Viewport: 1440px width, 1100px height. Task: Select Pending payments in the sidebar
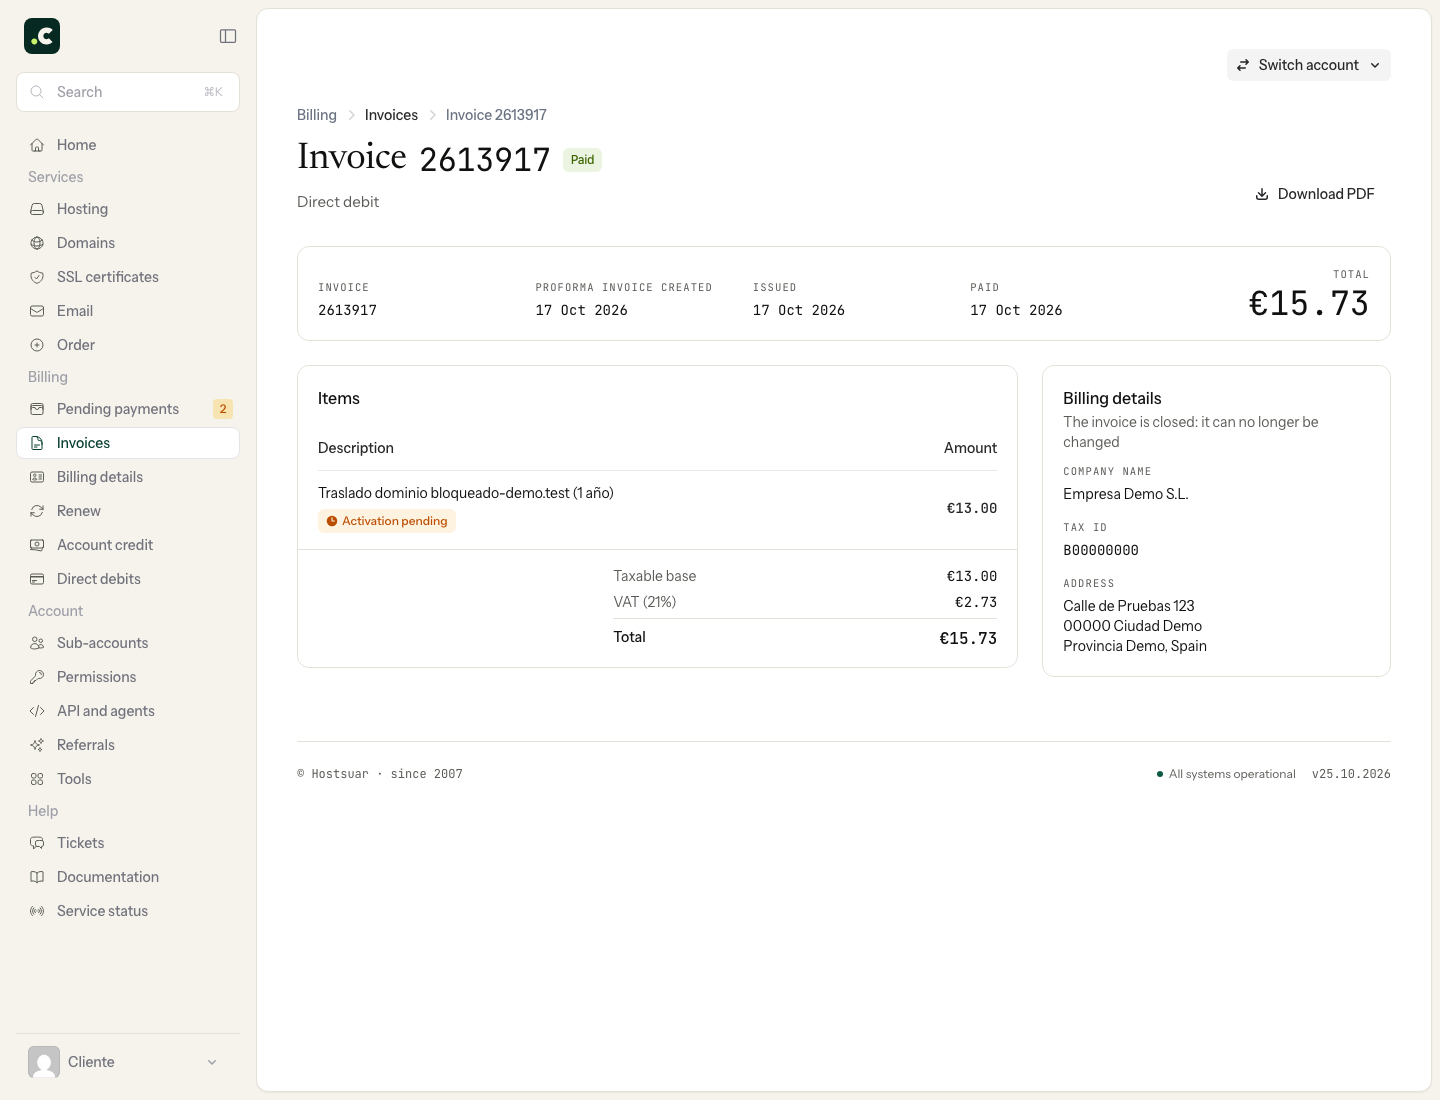[128, 409]
